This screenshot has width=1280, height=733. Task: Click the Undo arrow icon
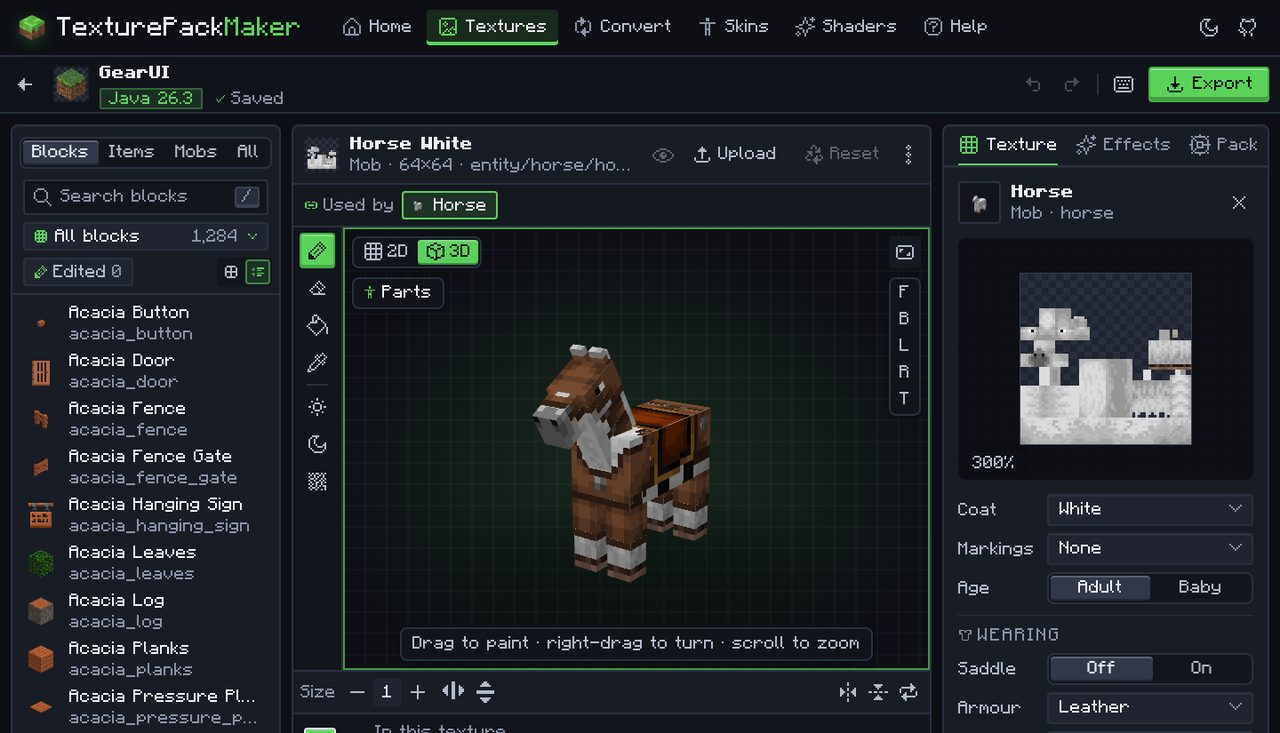click(1033, 84)
